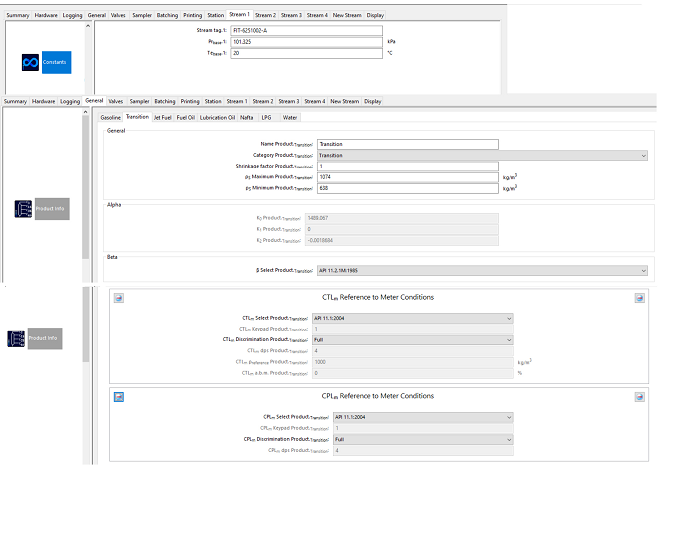Image resolution: width=682 pixels, height=546 pixels.
Task: Click the gray Product Info button beside the CTL section
Action: click(x=45, y=338)
